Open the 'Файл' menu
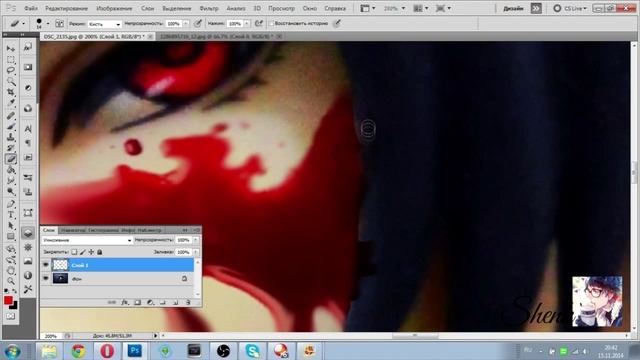 click(x=31, y=8)
